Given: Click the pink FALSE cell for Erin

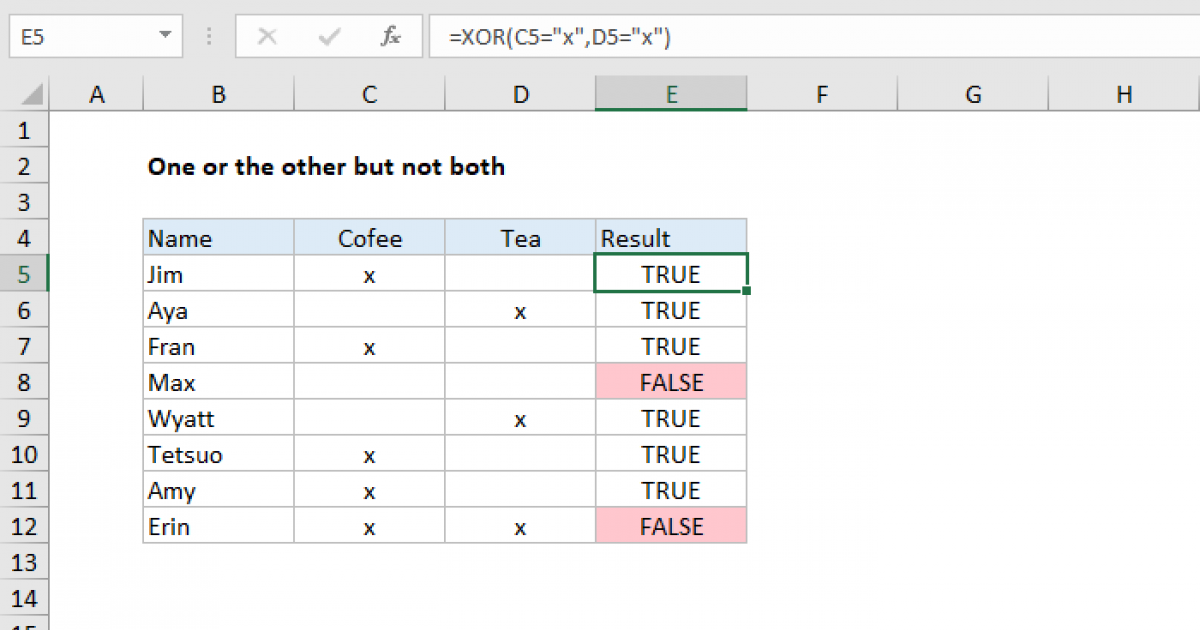Looking at the screenshot, I should [671, 527].
